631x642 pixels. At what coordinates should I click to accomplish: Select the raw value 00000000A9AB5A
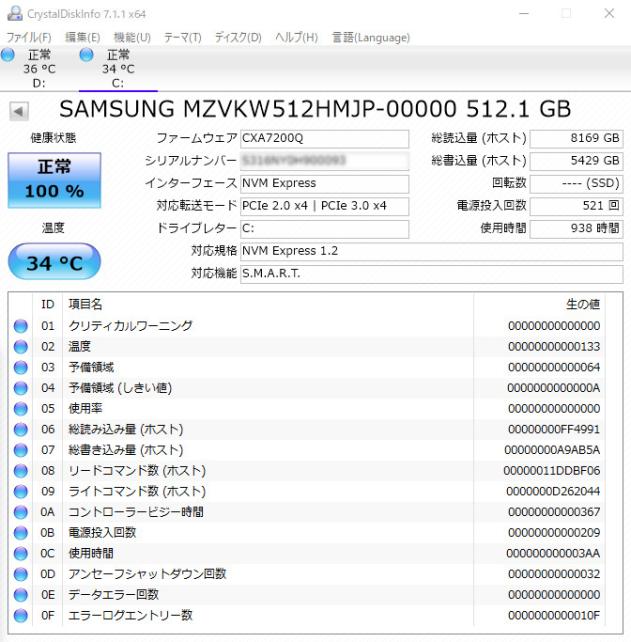click(x=552, y=450)
